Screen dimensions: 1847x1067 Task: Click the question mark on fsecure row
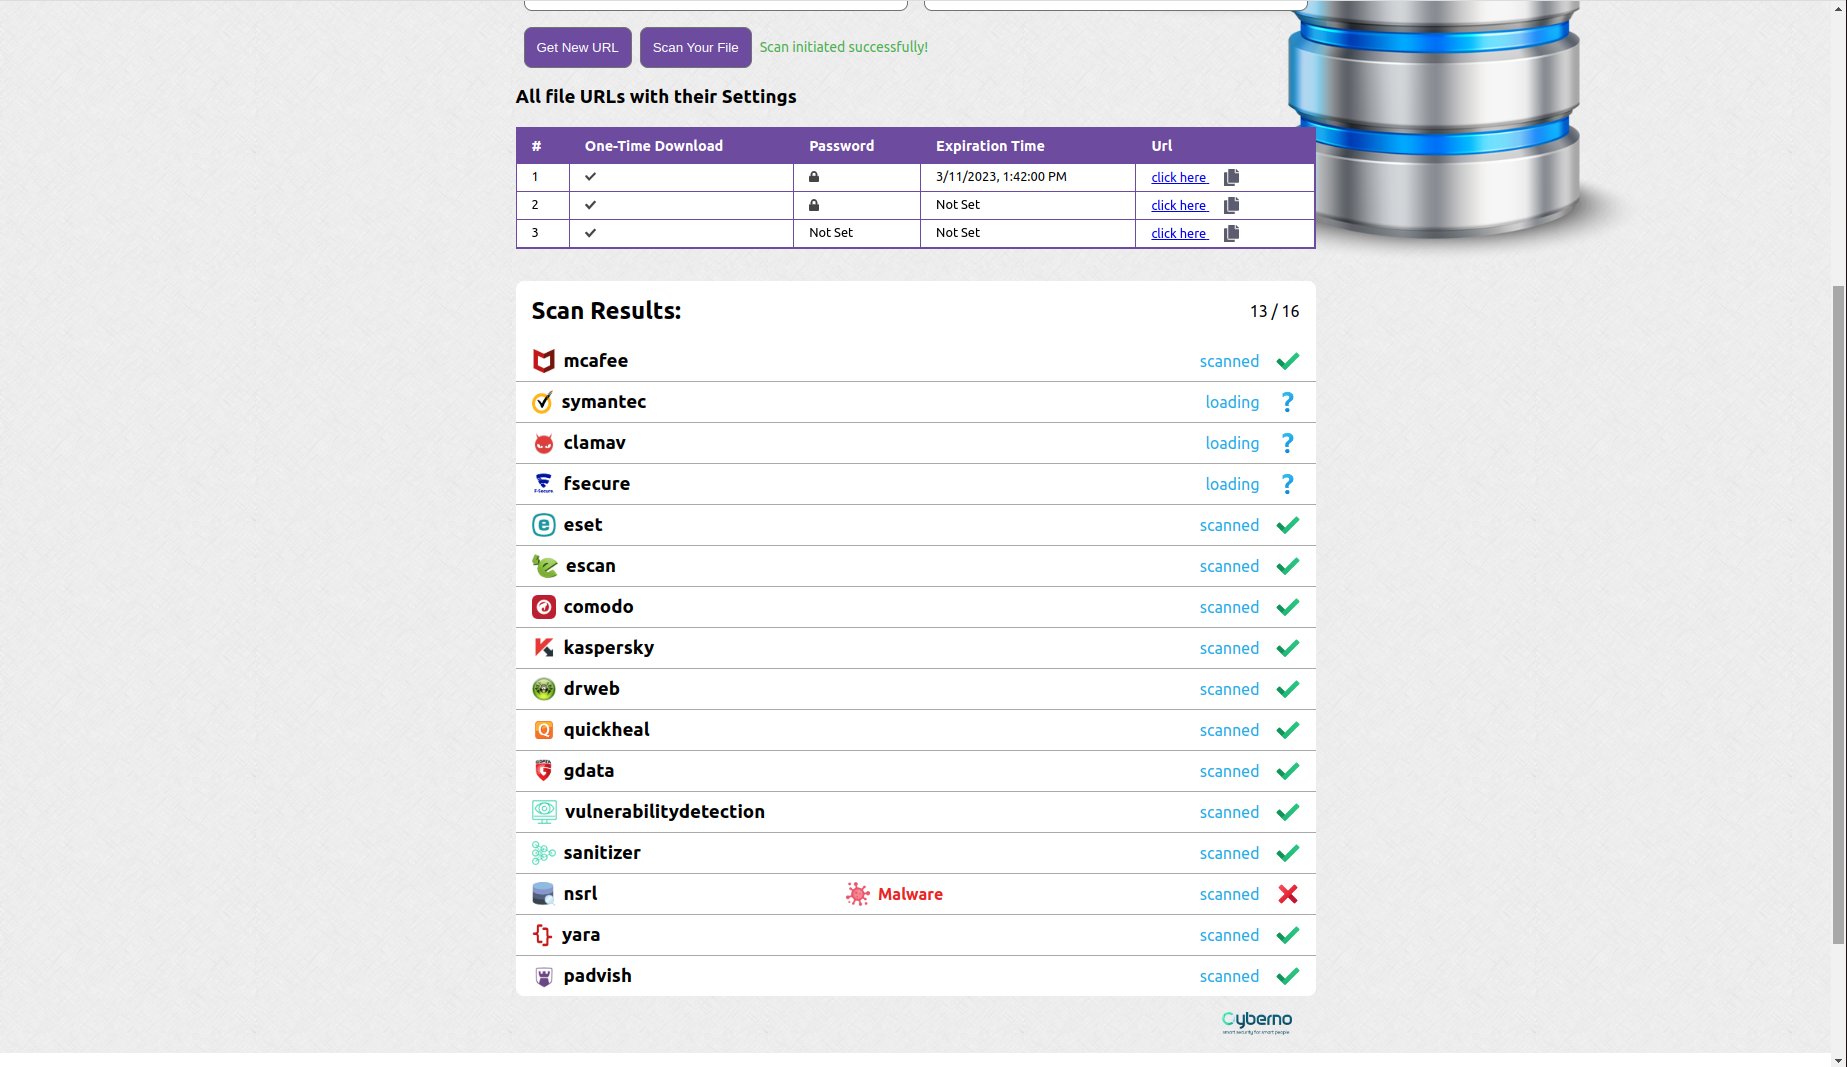point(1287,484)
